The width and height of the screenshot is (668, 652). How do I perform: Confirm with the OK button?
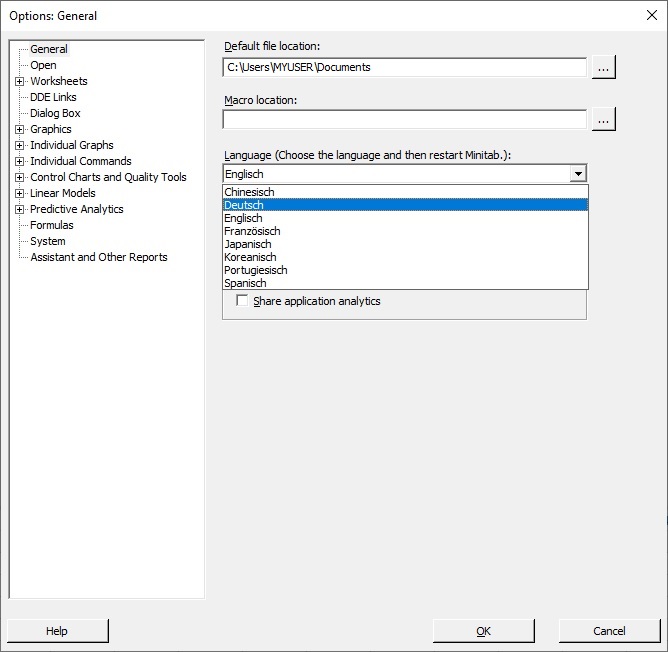point(484,631)
